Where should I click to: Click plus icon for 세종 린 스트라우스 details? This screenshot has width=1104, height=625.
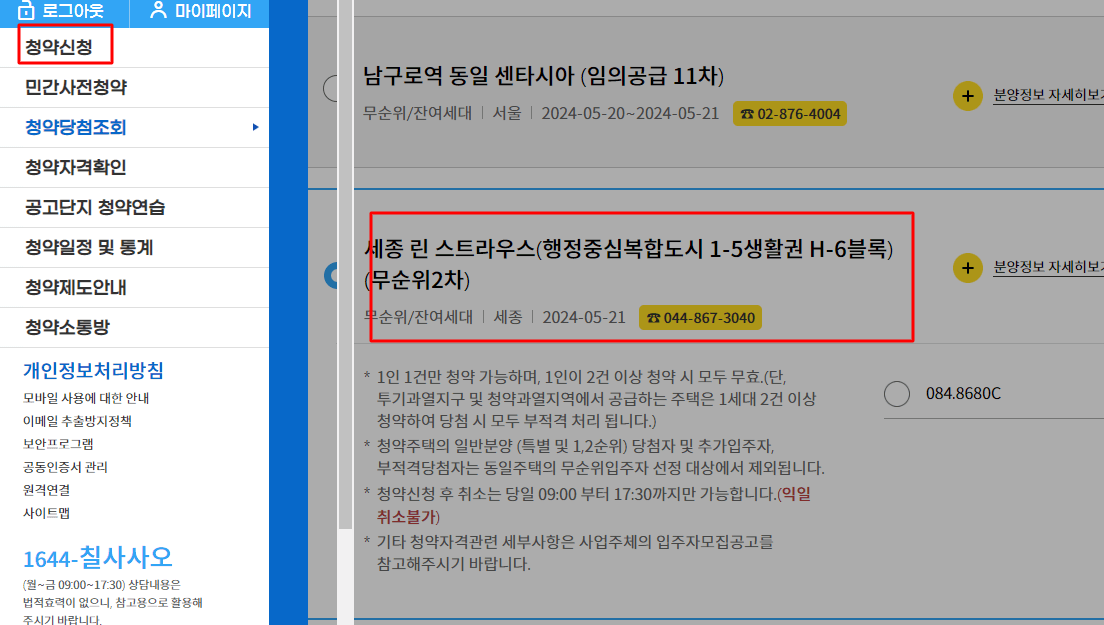click(968, 268)
